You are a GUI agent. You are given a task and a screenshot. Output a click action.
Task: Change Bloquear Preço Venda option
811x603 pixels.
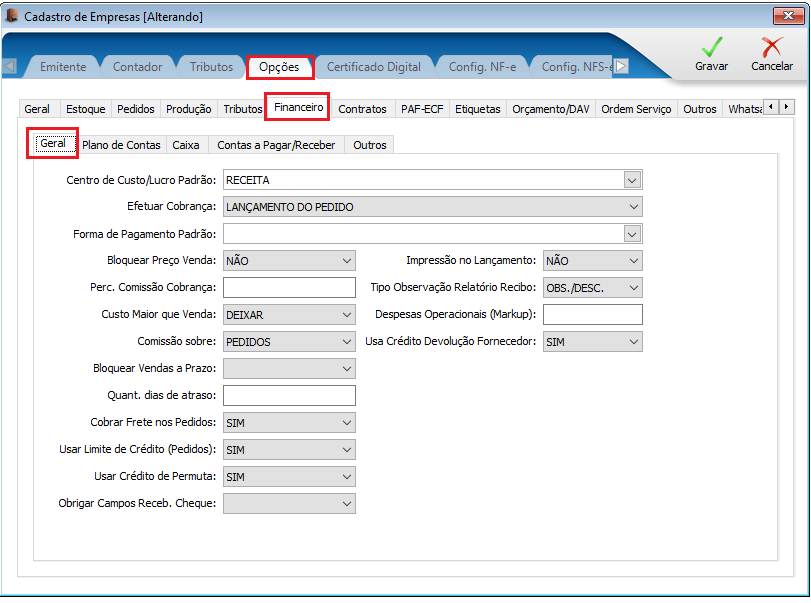[x=289, y=261]
